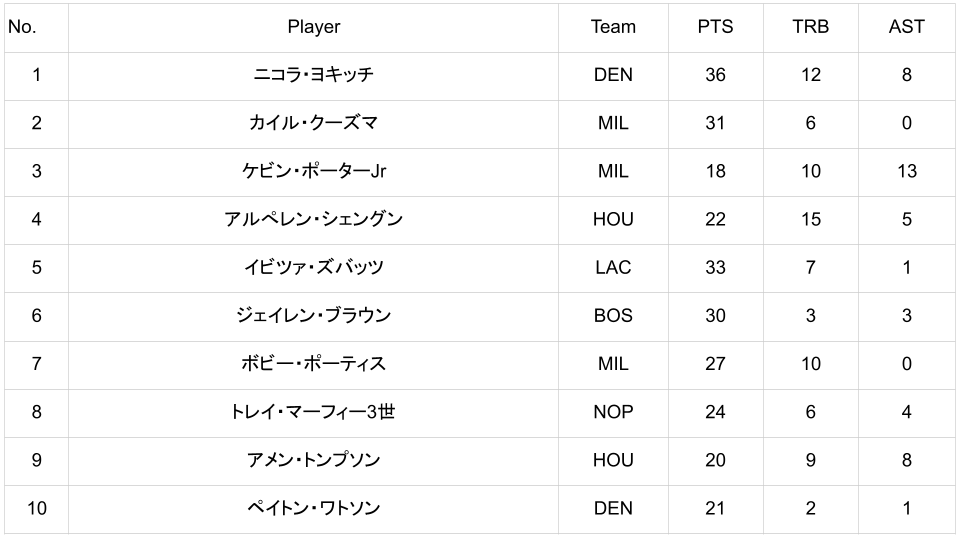
Task: Click the TRB column header
Action: tap(810, 27)
